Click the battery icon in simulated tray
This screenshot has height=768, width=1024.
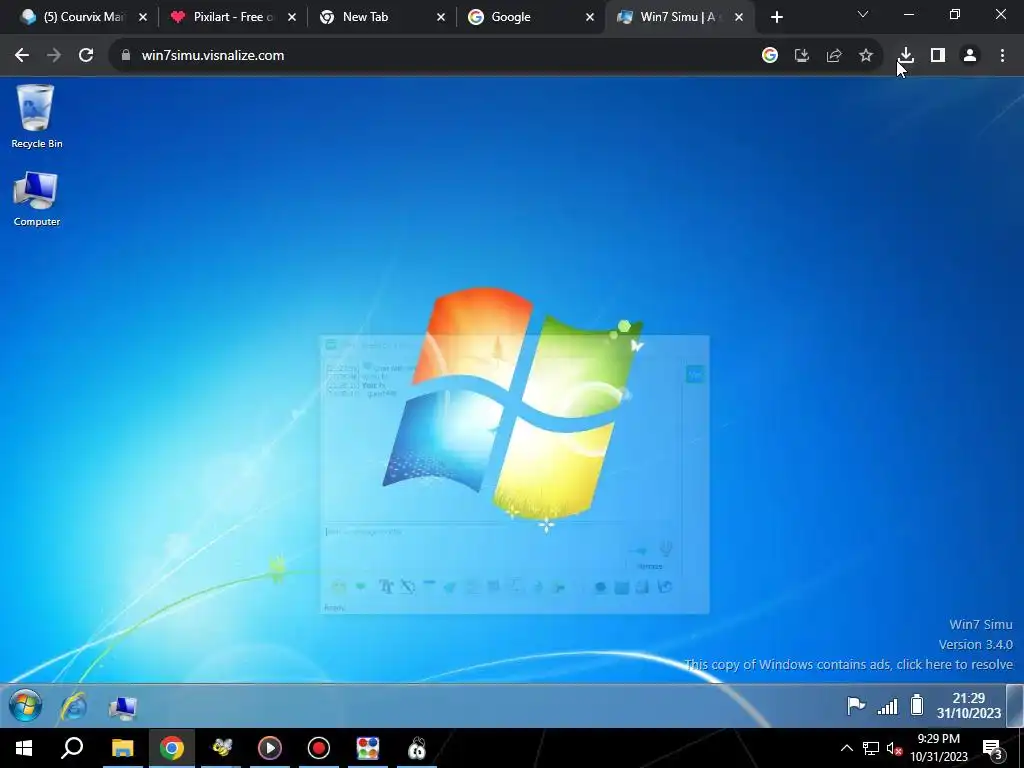(918, 705)
